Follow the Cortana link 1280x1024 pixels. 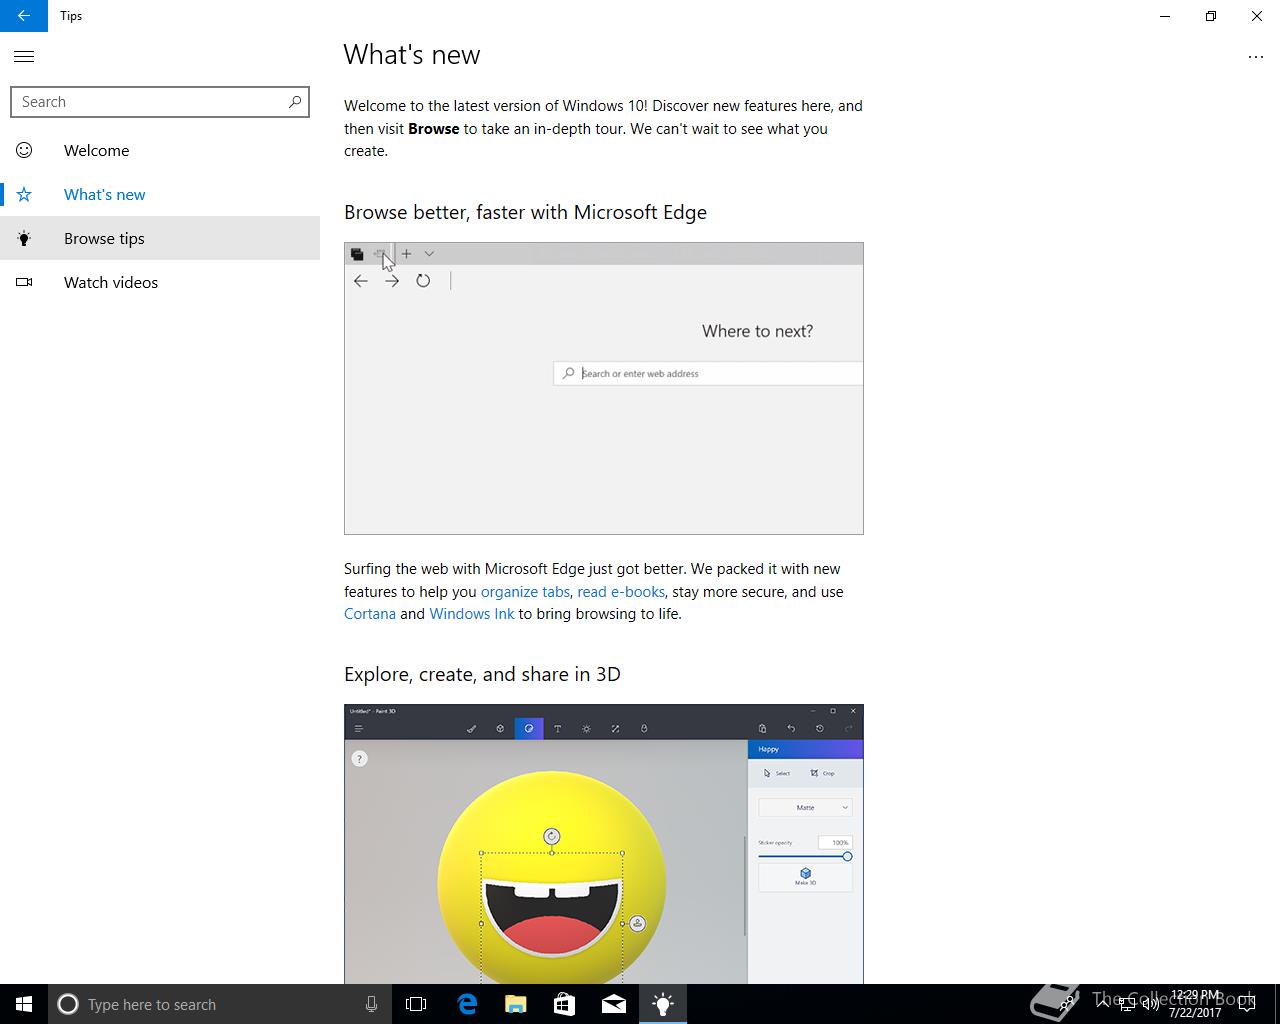click(x=370, y=614)
